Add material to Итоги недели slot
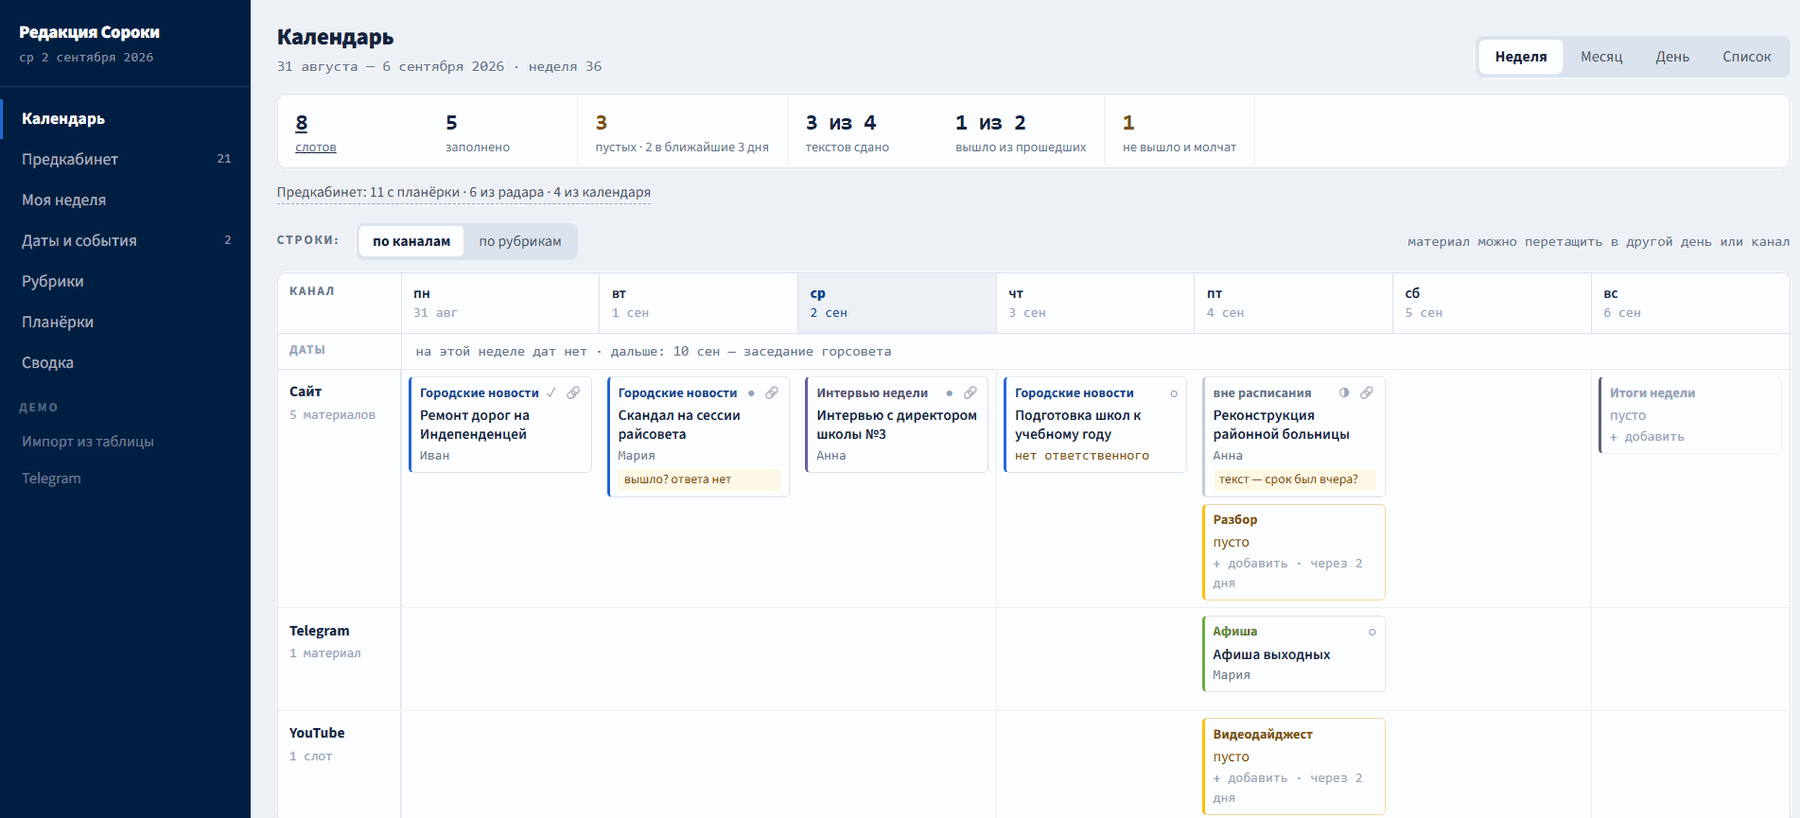The image size is (1800, 818). pos(1647,437)
